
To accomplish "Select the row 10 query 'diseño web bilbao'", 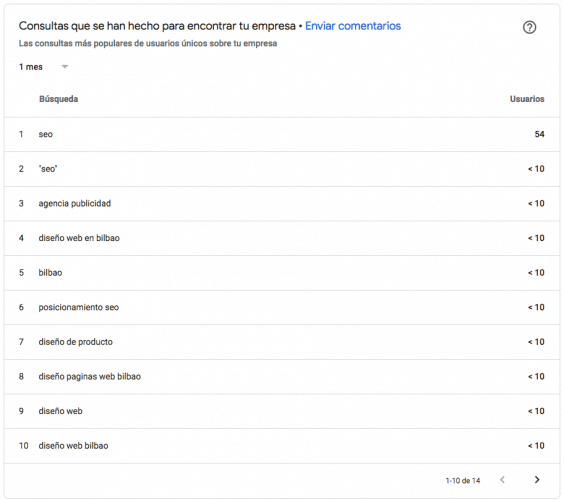I will pyautogui.click(x=73, y=446).
